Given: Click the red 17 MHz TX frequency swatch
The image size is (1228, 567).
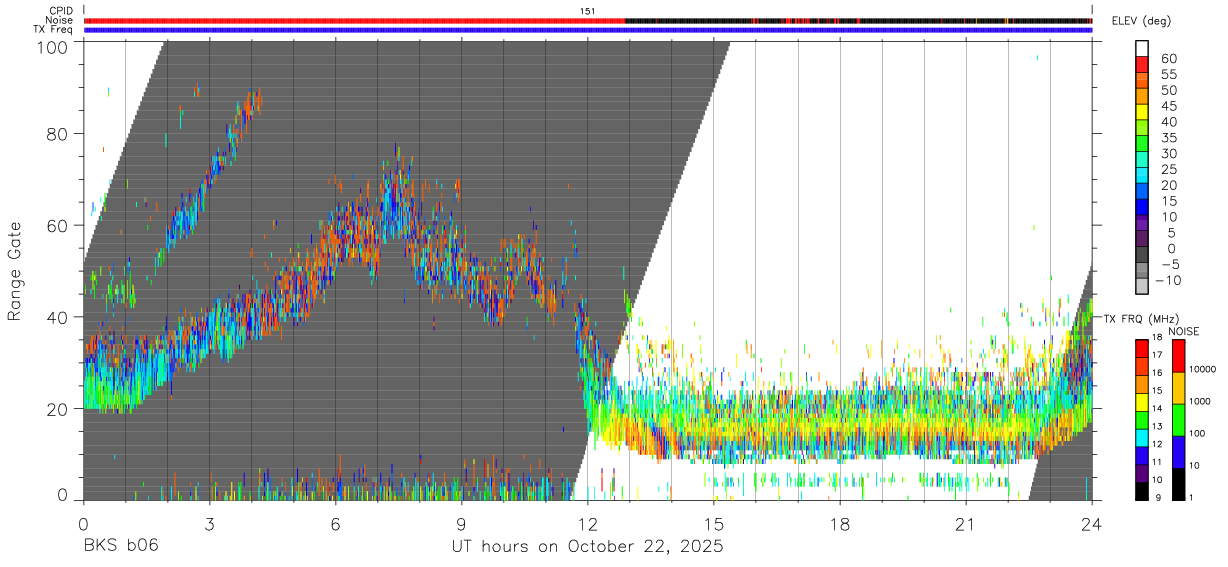Looking at the screenshot, I should click(x=1142, y=350).
